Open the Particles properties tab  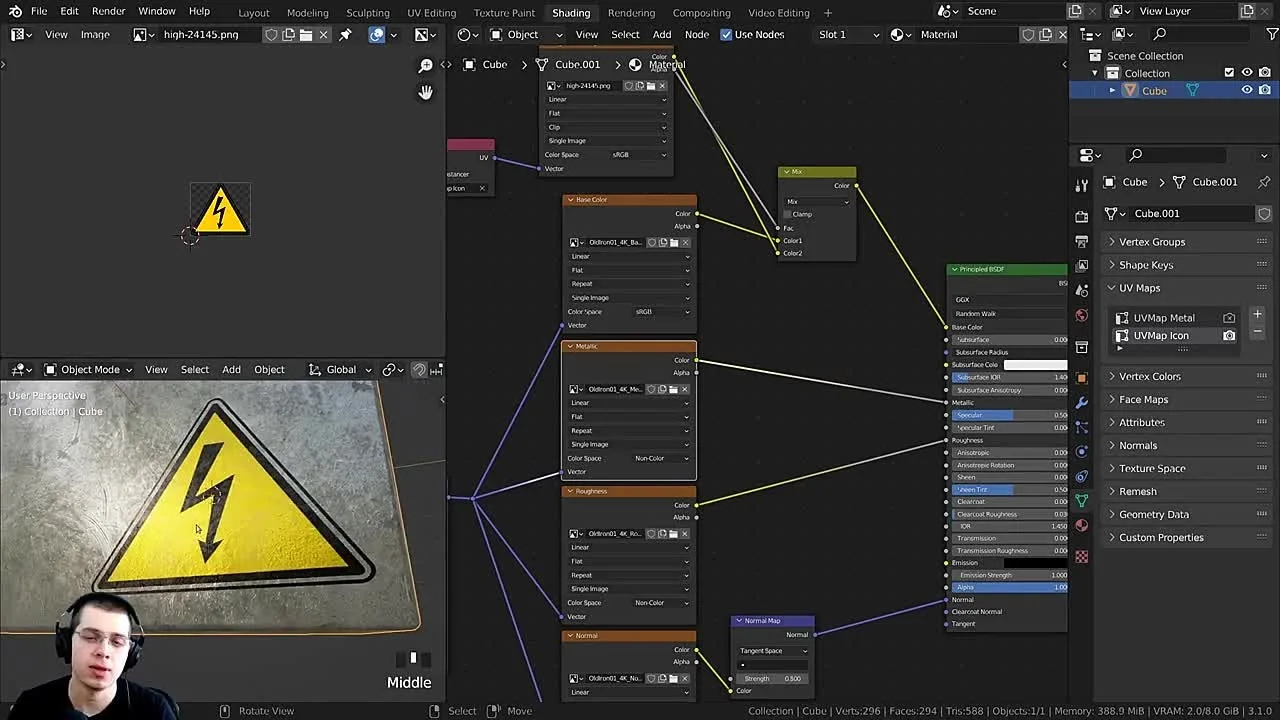(x=1081, y=427)
